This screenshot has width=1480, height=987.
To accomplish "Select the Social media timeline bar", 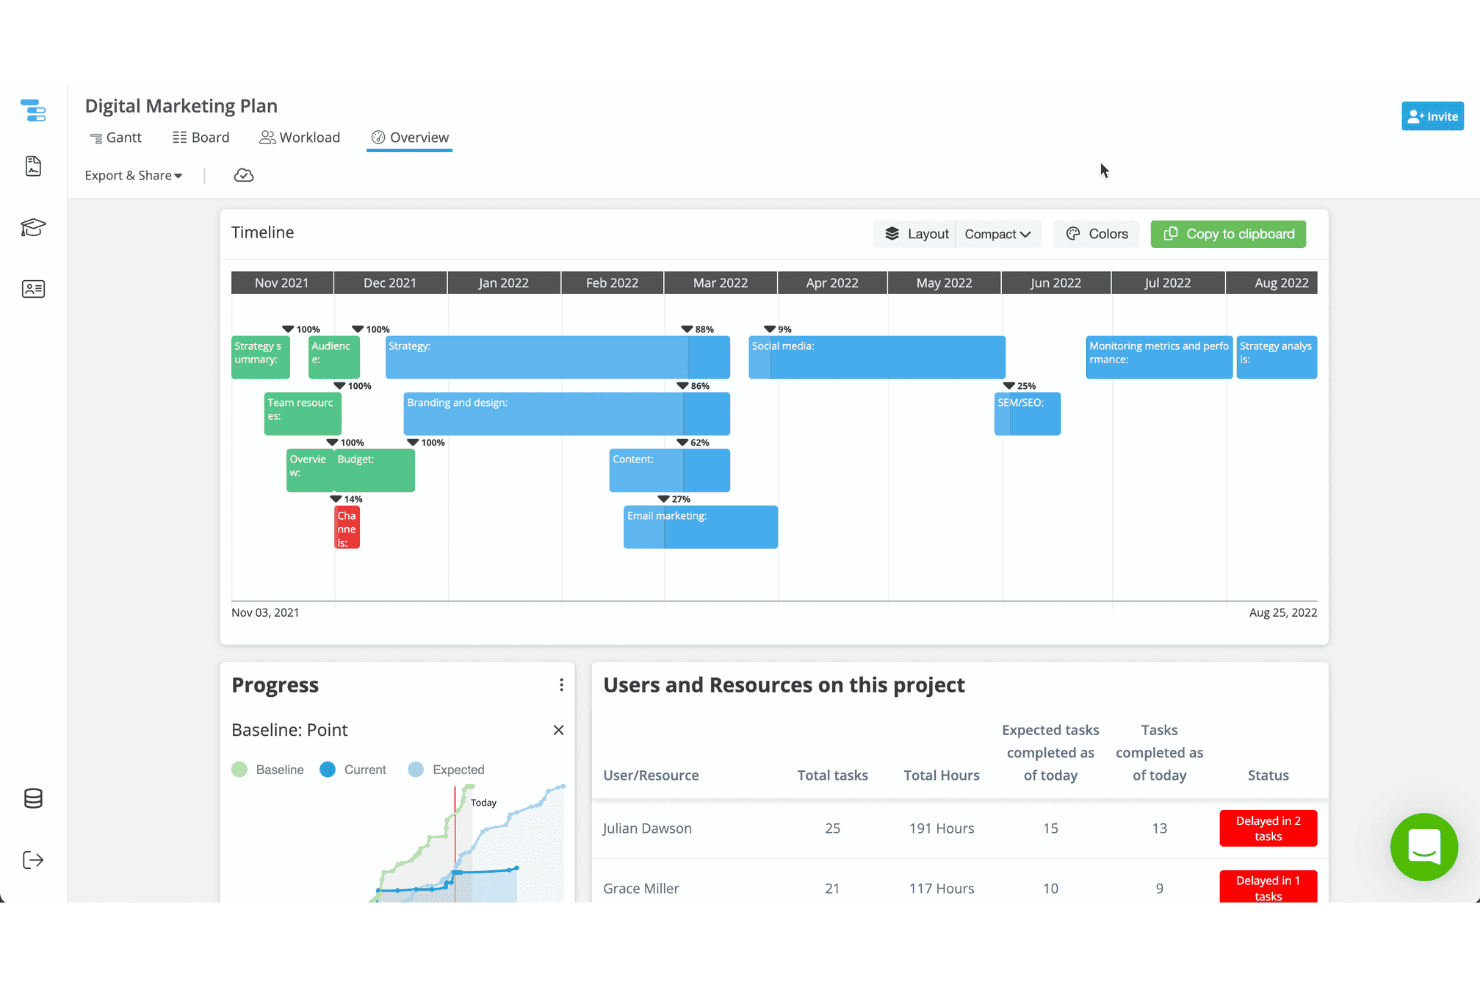I will click(877, 357).
